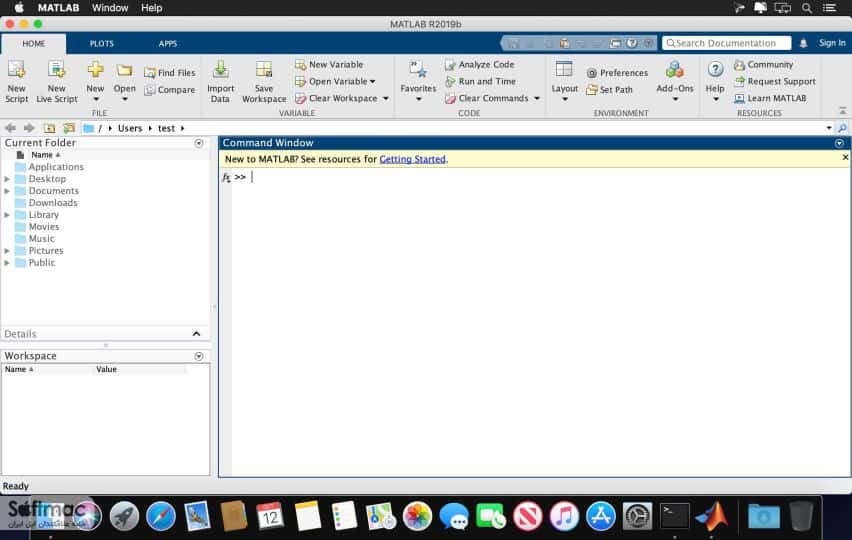Open Workspace panel actions menu

(199, 356)
